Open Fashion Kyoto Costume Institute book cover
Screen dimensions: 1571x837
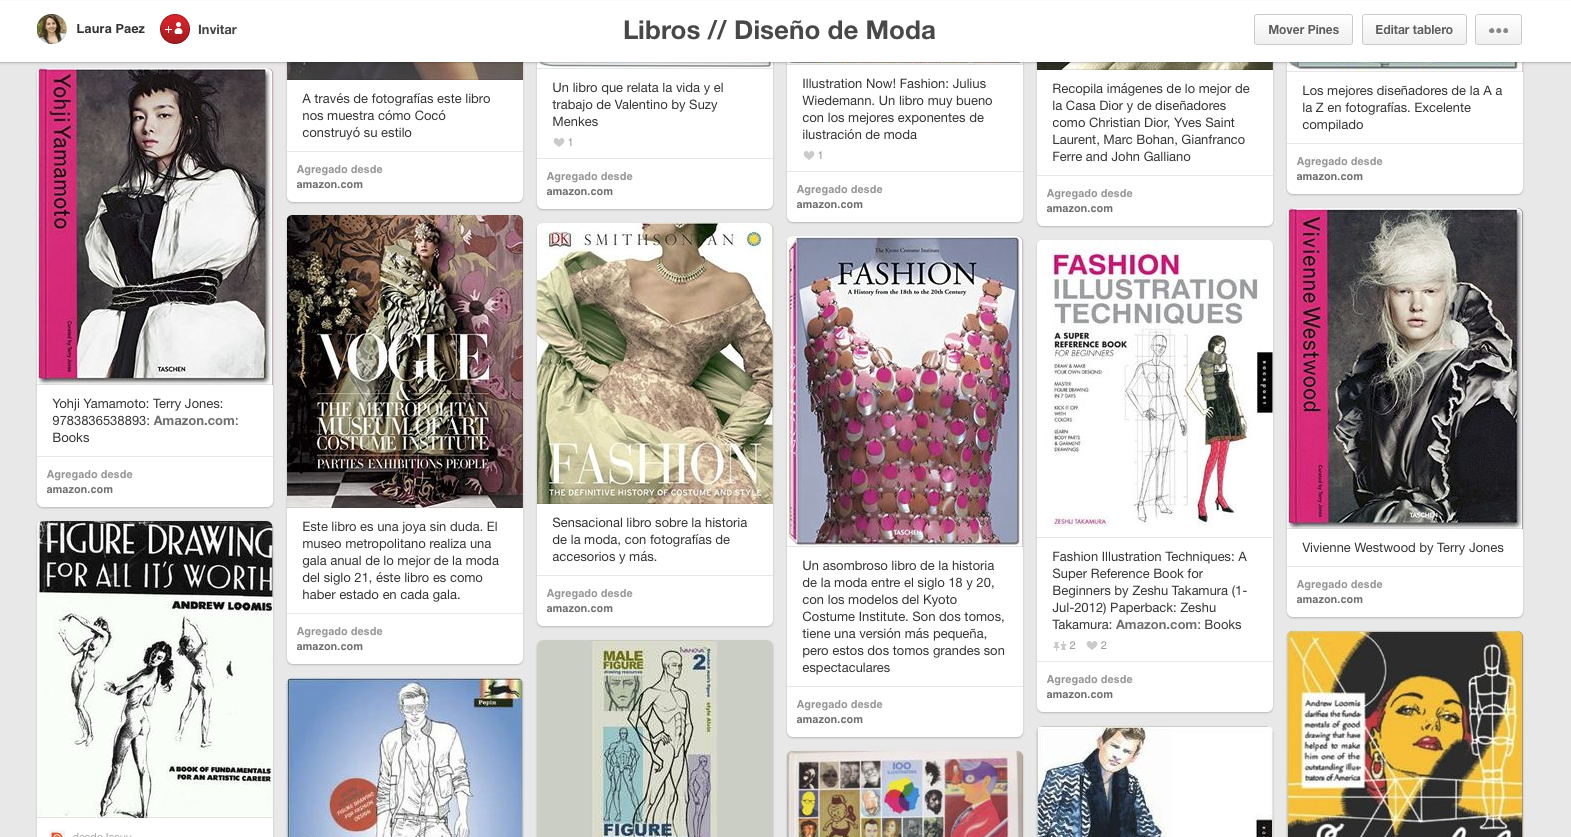[905, 391]
